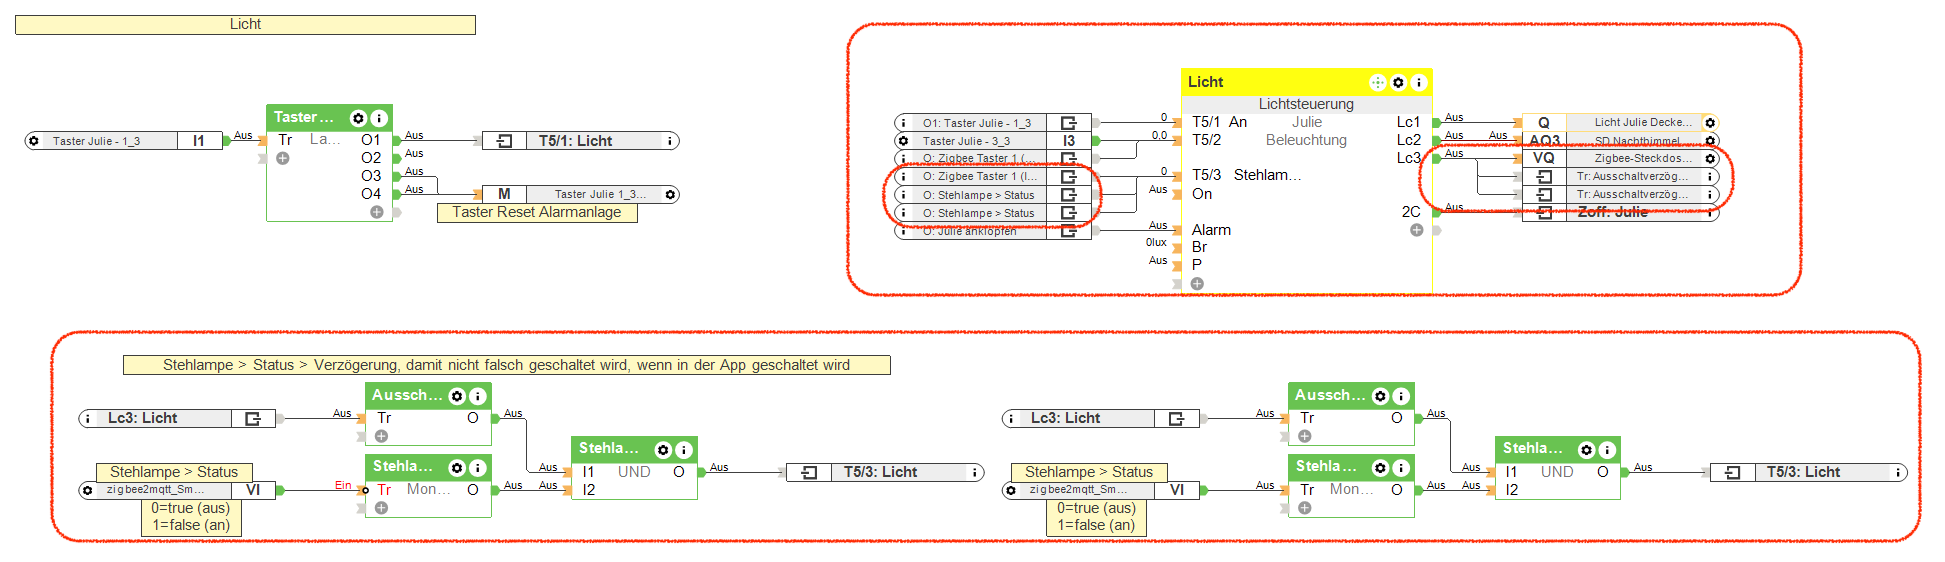Select the Stehlampe > Status > Verzögerung comment
Screen dimensions: 1945x562
tap(506, 365)
